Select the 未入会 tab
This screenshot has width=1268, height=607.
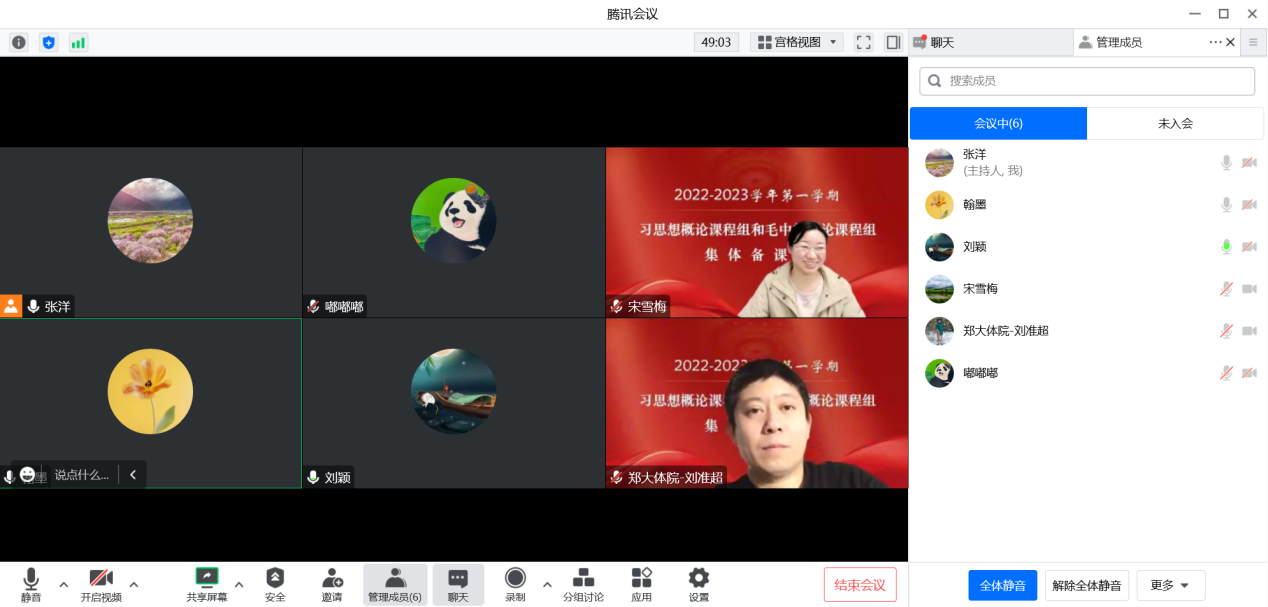click(1175, 123)
